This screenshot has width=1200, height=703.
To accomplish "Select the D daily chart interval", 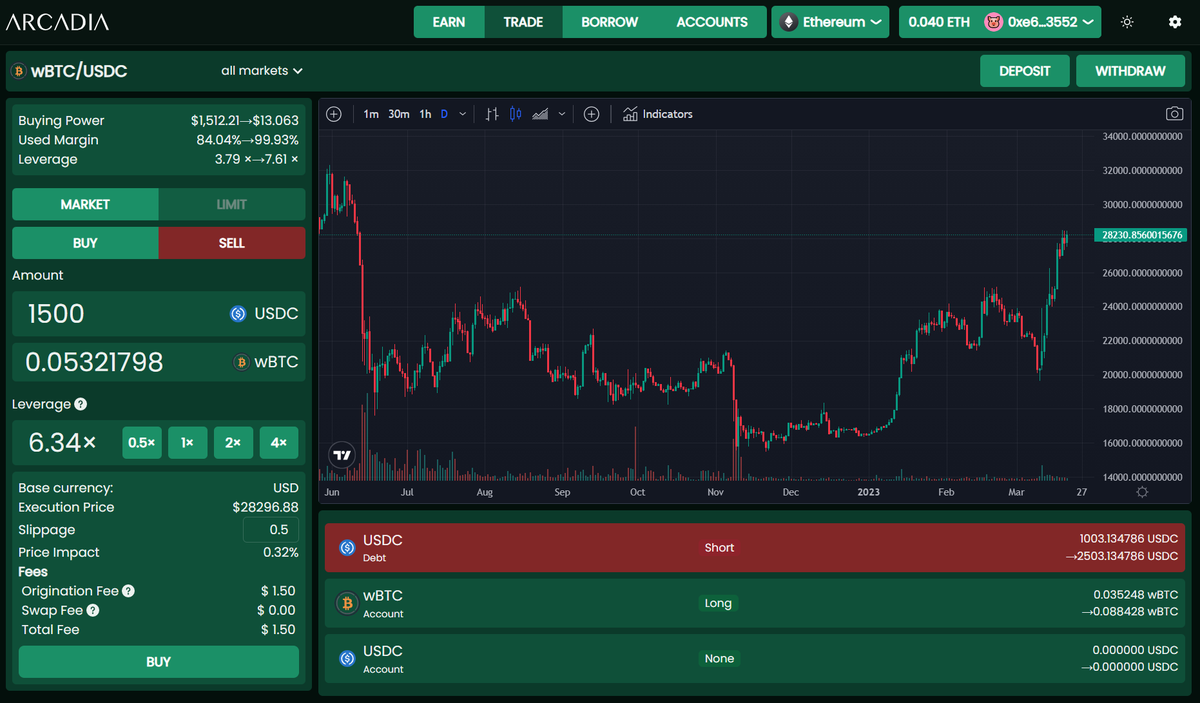I will coord(445,114).
